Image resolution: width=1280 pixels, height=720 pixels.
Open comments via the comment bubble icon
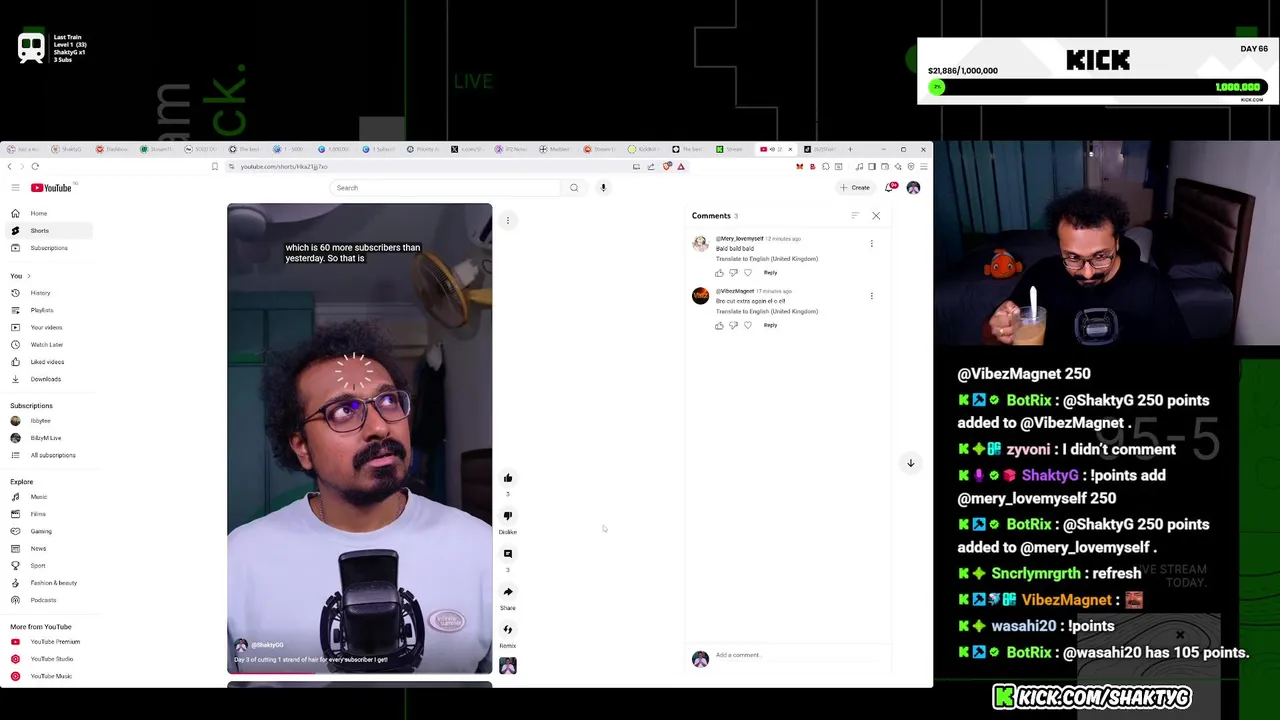tap(508, 554)
